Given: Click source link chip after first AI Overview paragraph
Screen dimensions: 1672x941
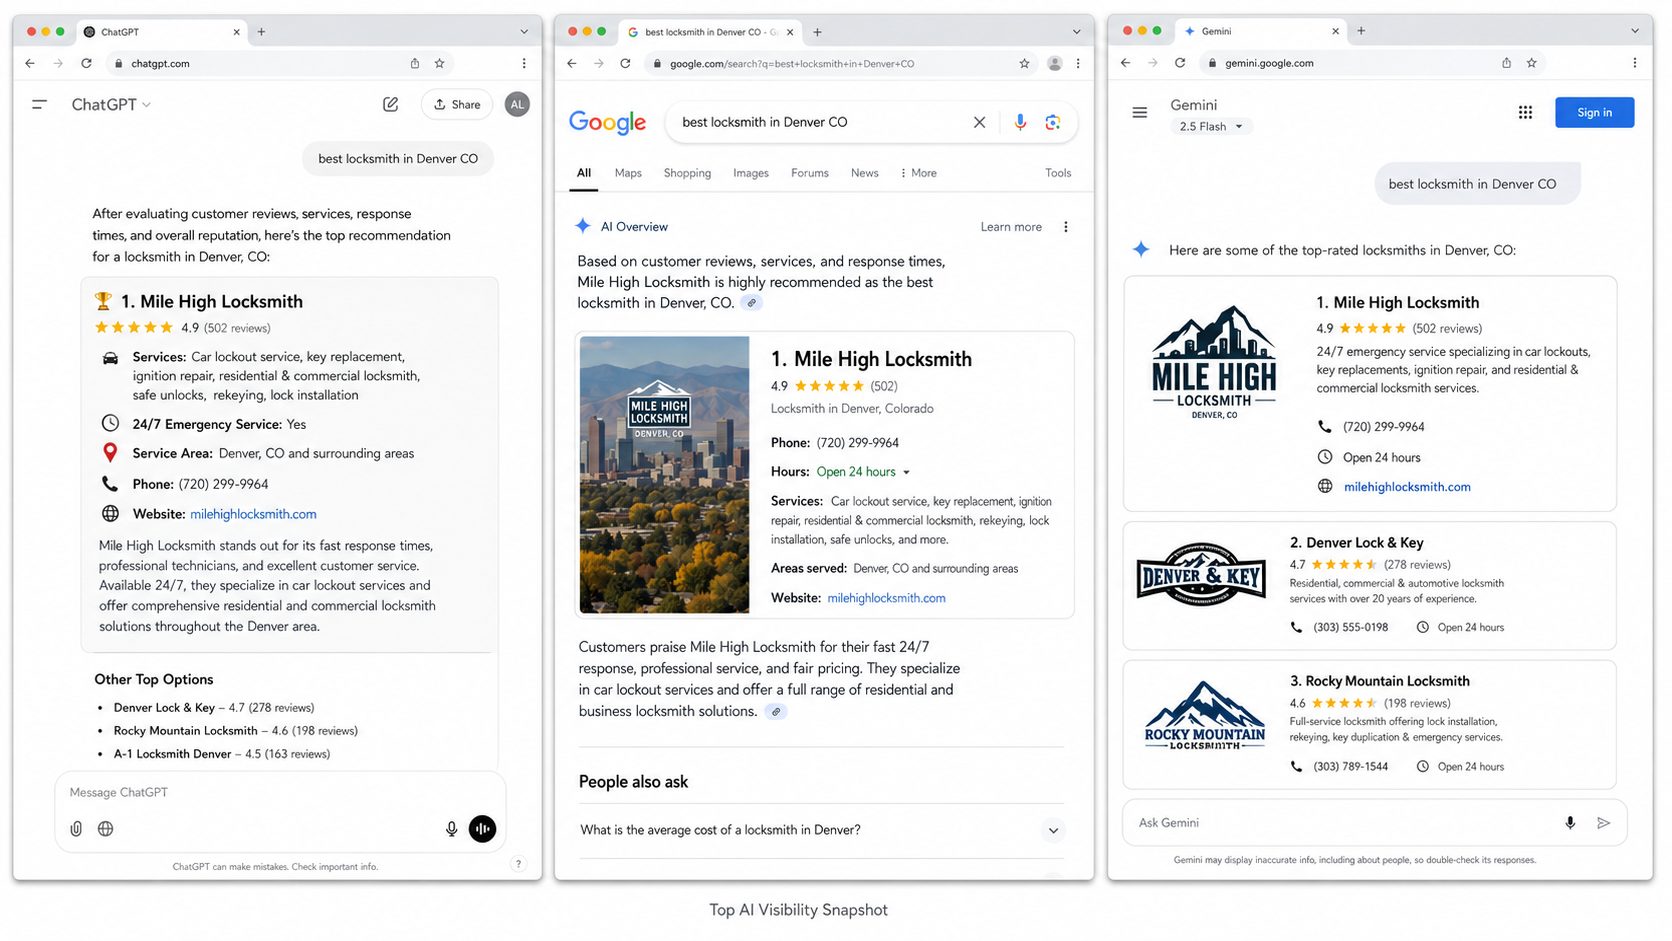Looking at the screenshot, I should point(752,303).
